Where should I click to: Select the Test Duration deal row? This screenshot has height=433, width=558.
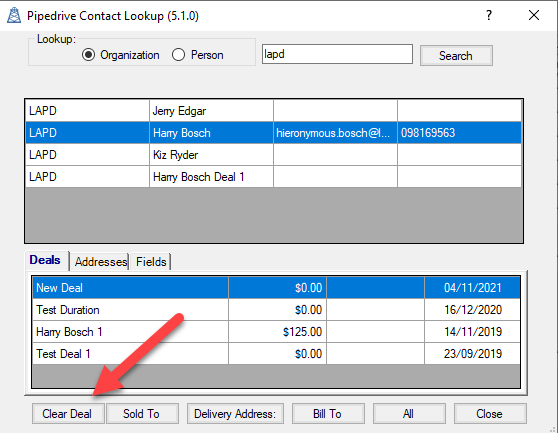tap(276, 310)
